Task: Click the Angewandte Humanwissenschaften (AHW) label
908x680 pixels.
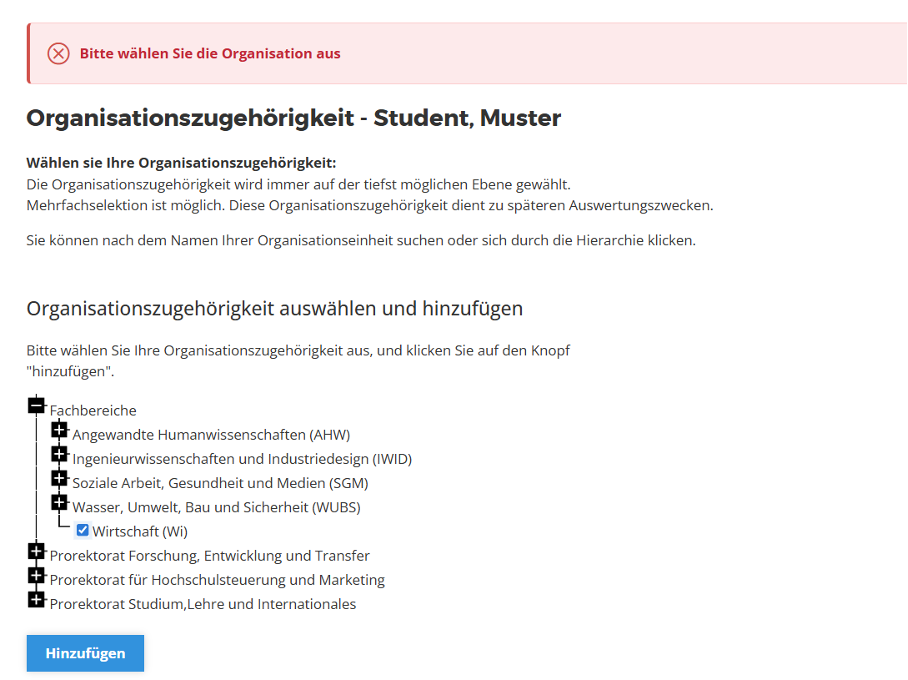Action: pyautogui.click(x=211, y=435)
